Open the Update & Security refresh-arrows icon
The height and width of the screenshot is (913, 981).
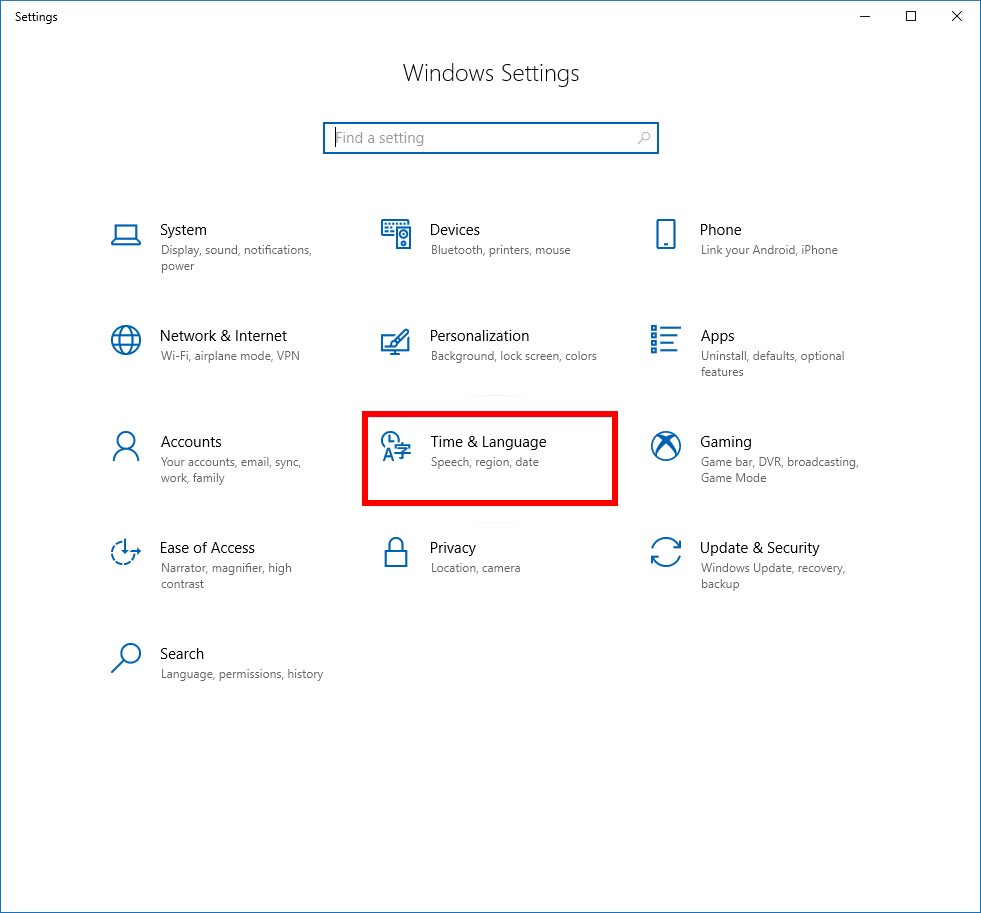pos(666,552)
